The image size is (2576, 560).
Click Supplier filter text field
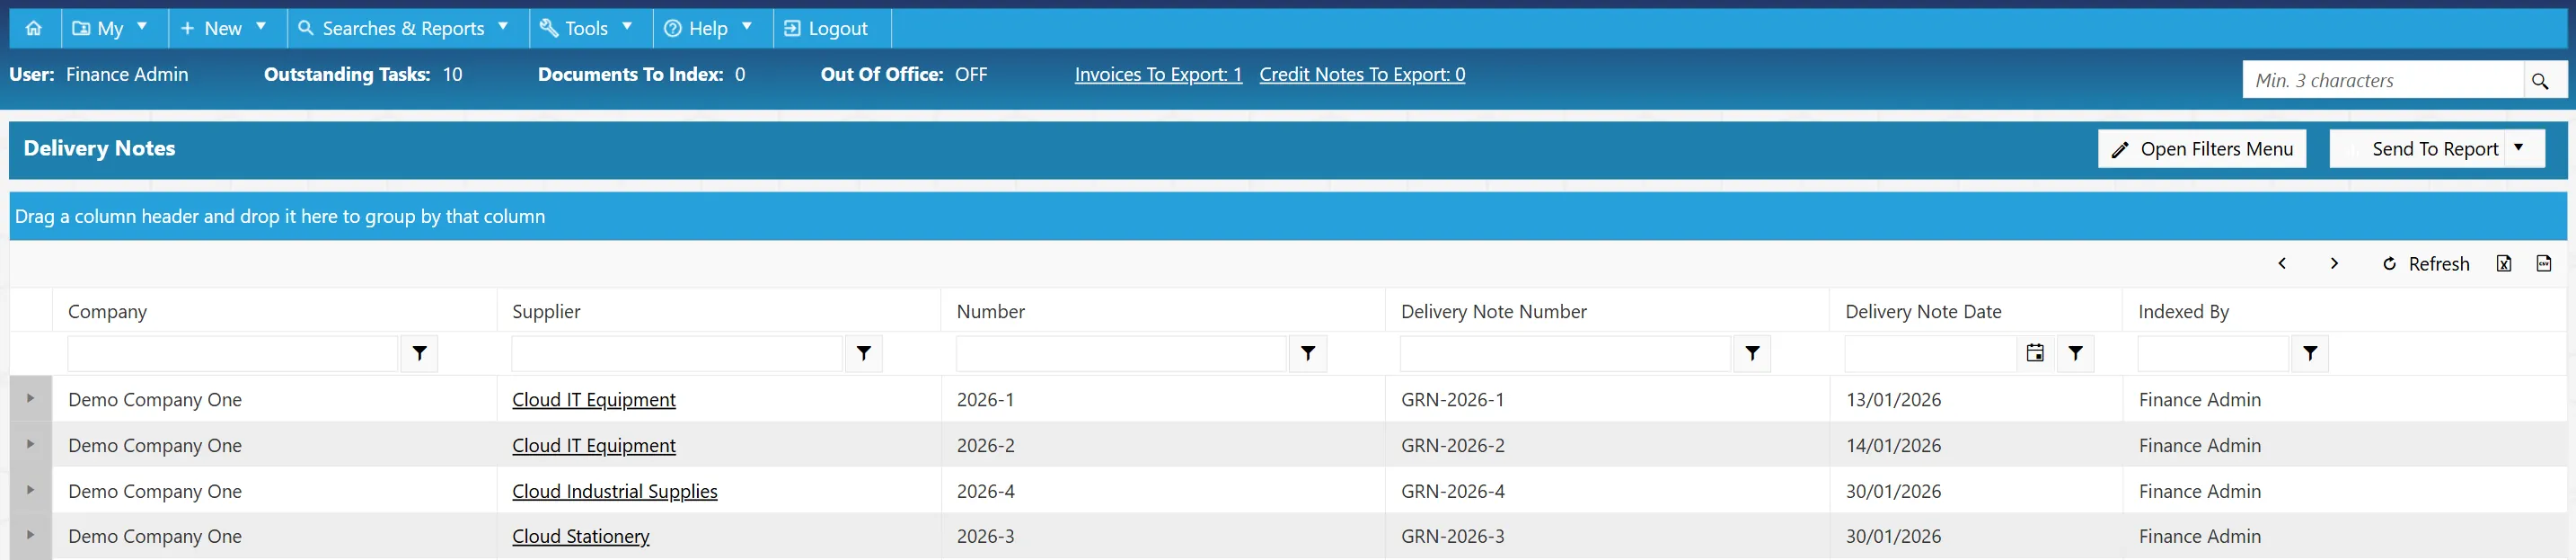[x=677, y=353]
